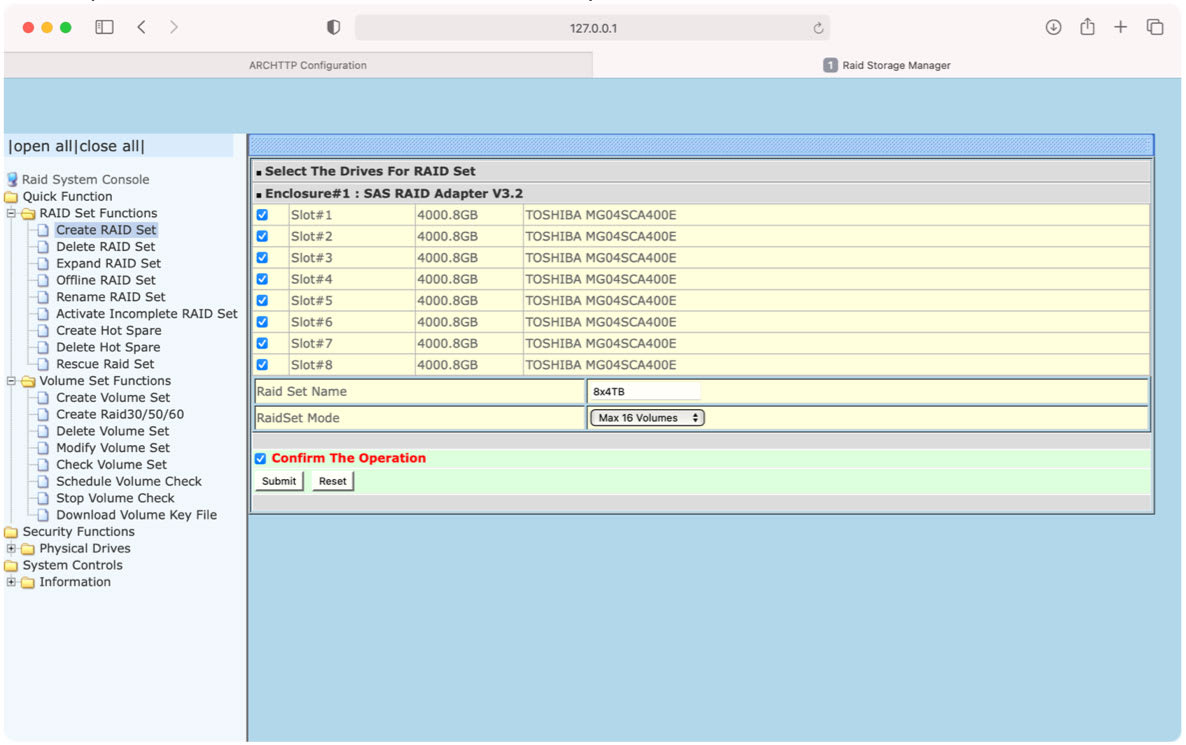Click the Submit button

coord(278,480)
